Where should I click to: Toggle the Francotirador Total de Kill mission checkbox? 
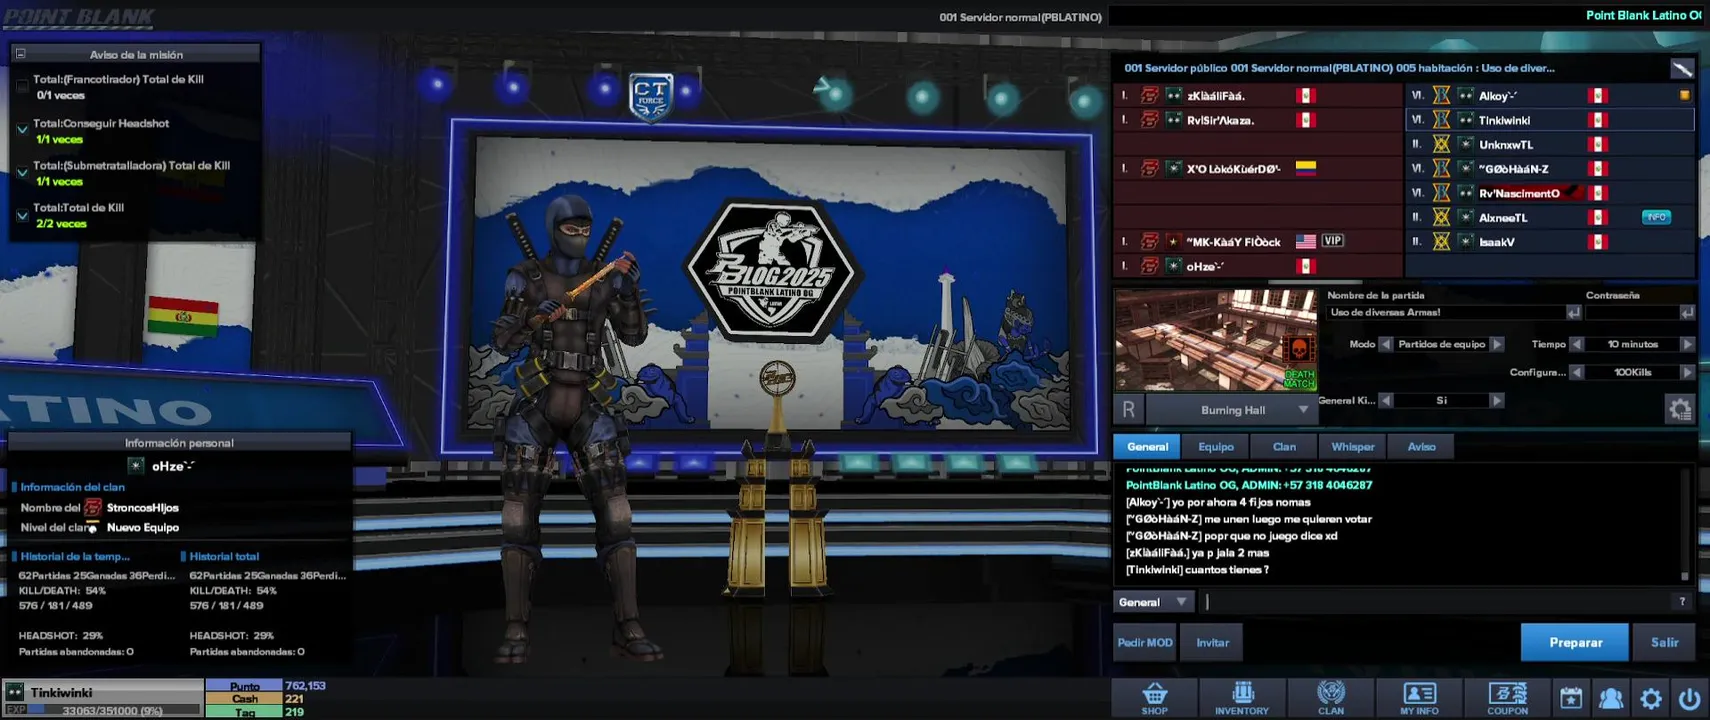22,87
